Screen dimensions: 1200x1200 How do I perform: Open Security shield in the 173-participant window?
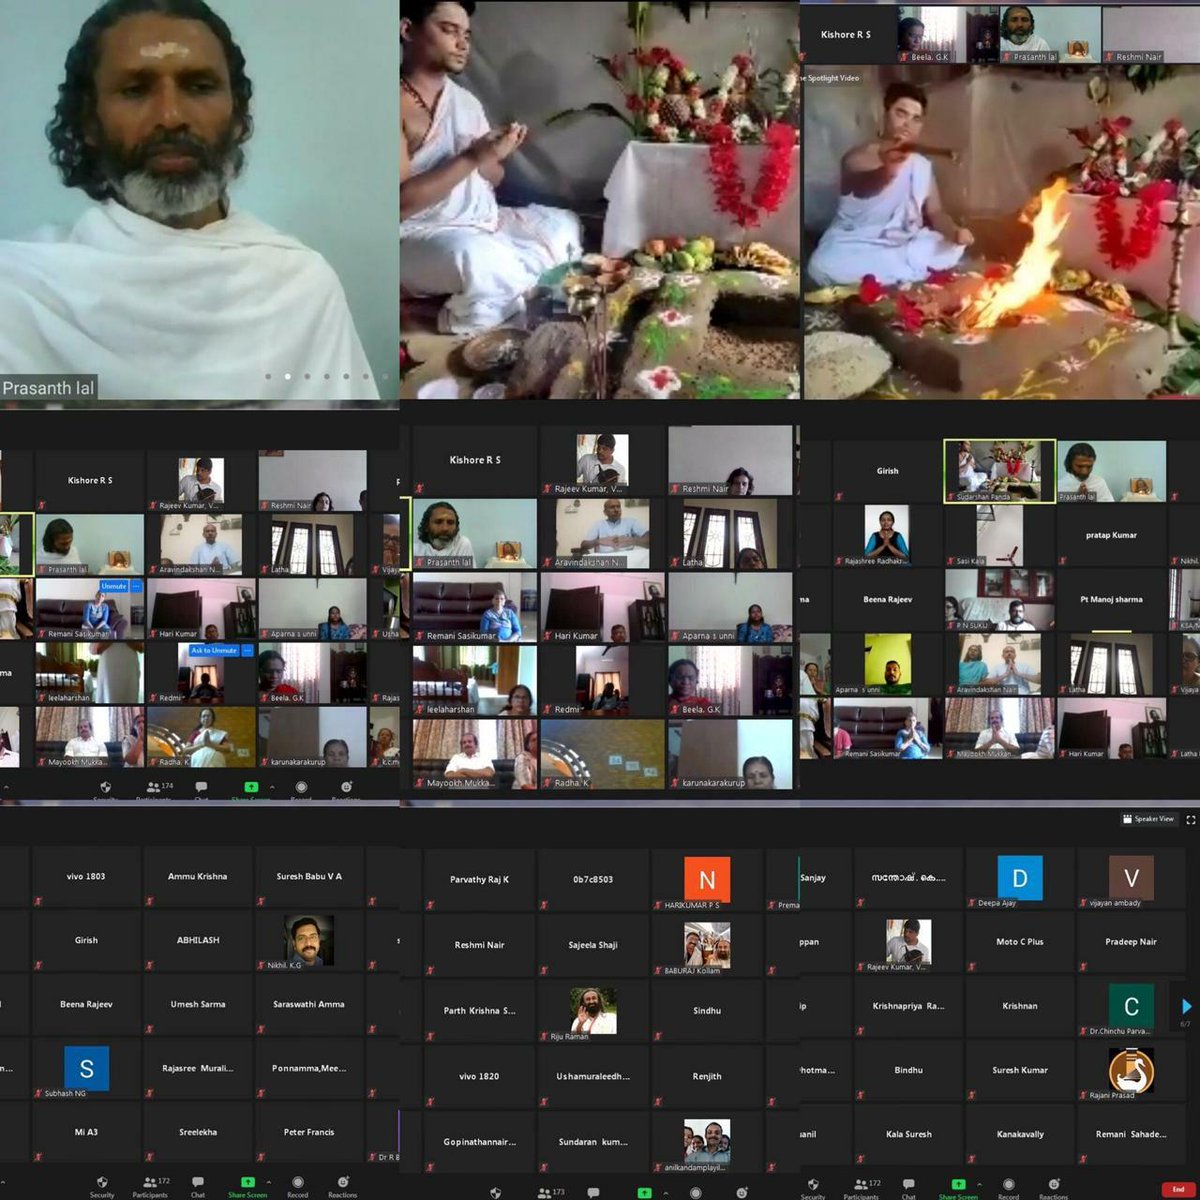point(496,1192)
